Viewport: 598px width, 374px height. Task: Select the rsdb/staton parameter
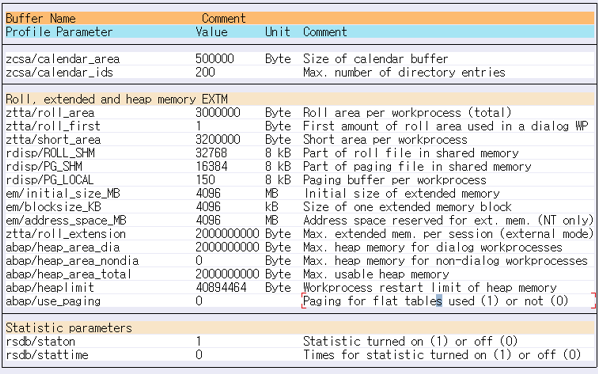click(40, 341)
